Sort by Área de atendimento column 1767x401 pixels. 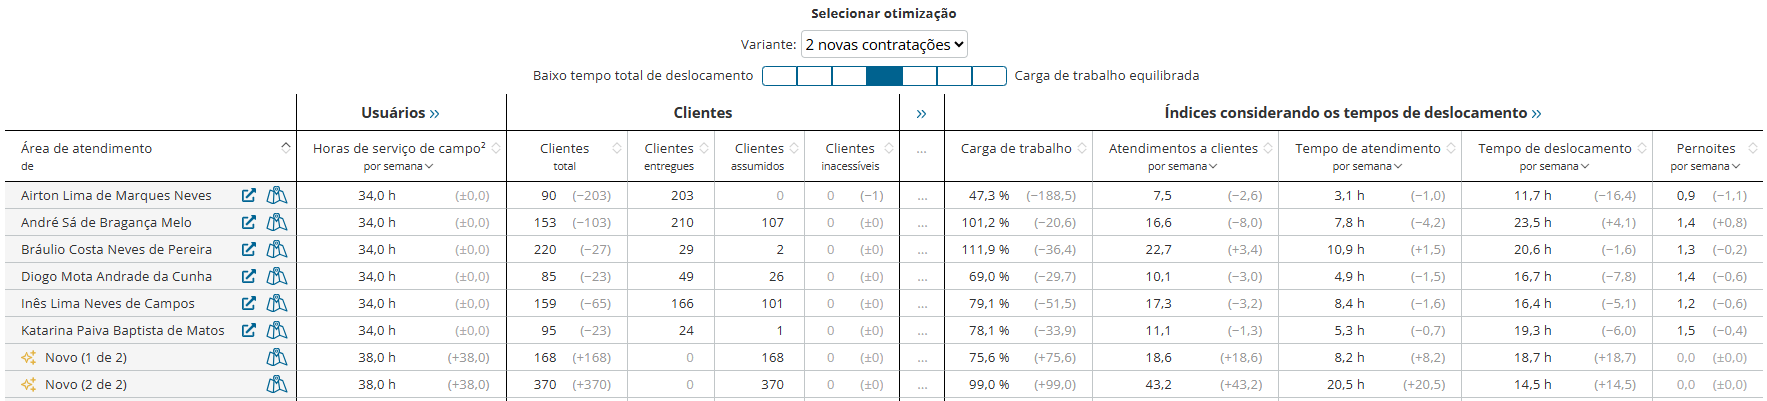pos(286,148)
